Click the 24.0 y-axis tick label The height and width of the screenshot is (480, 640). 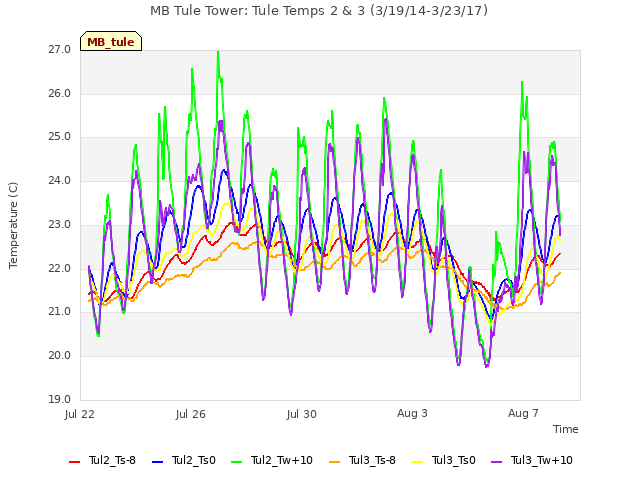tap(60, 180)
